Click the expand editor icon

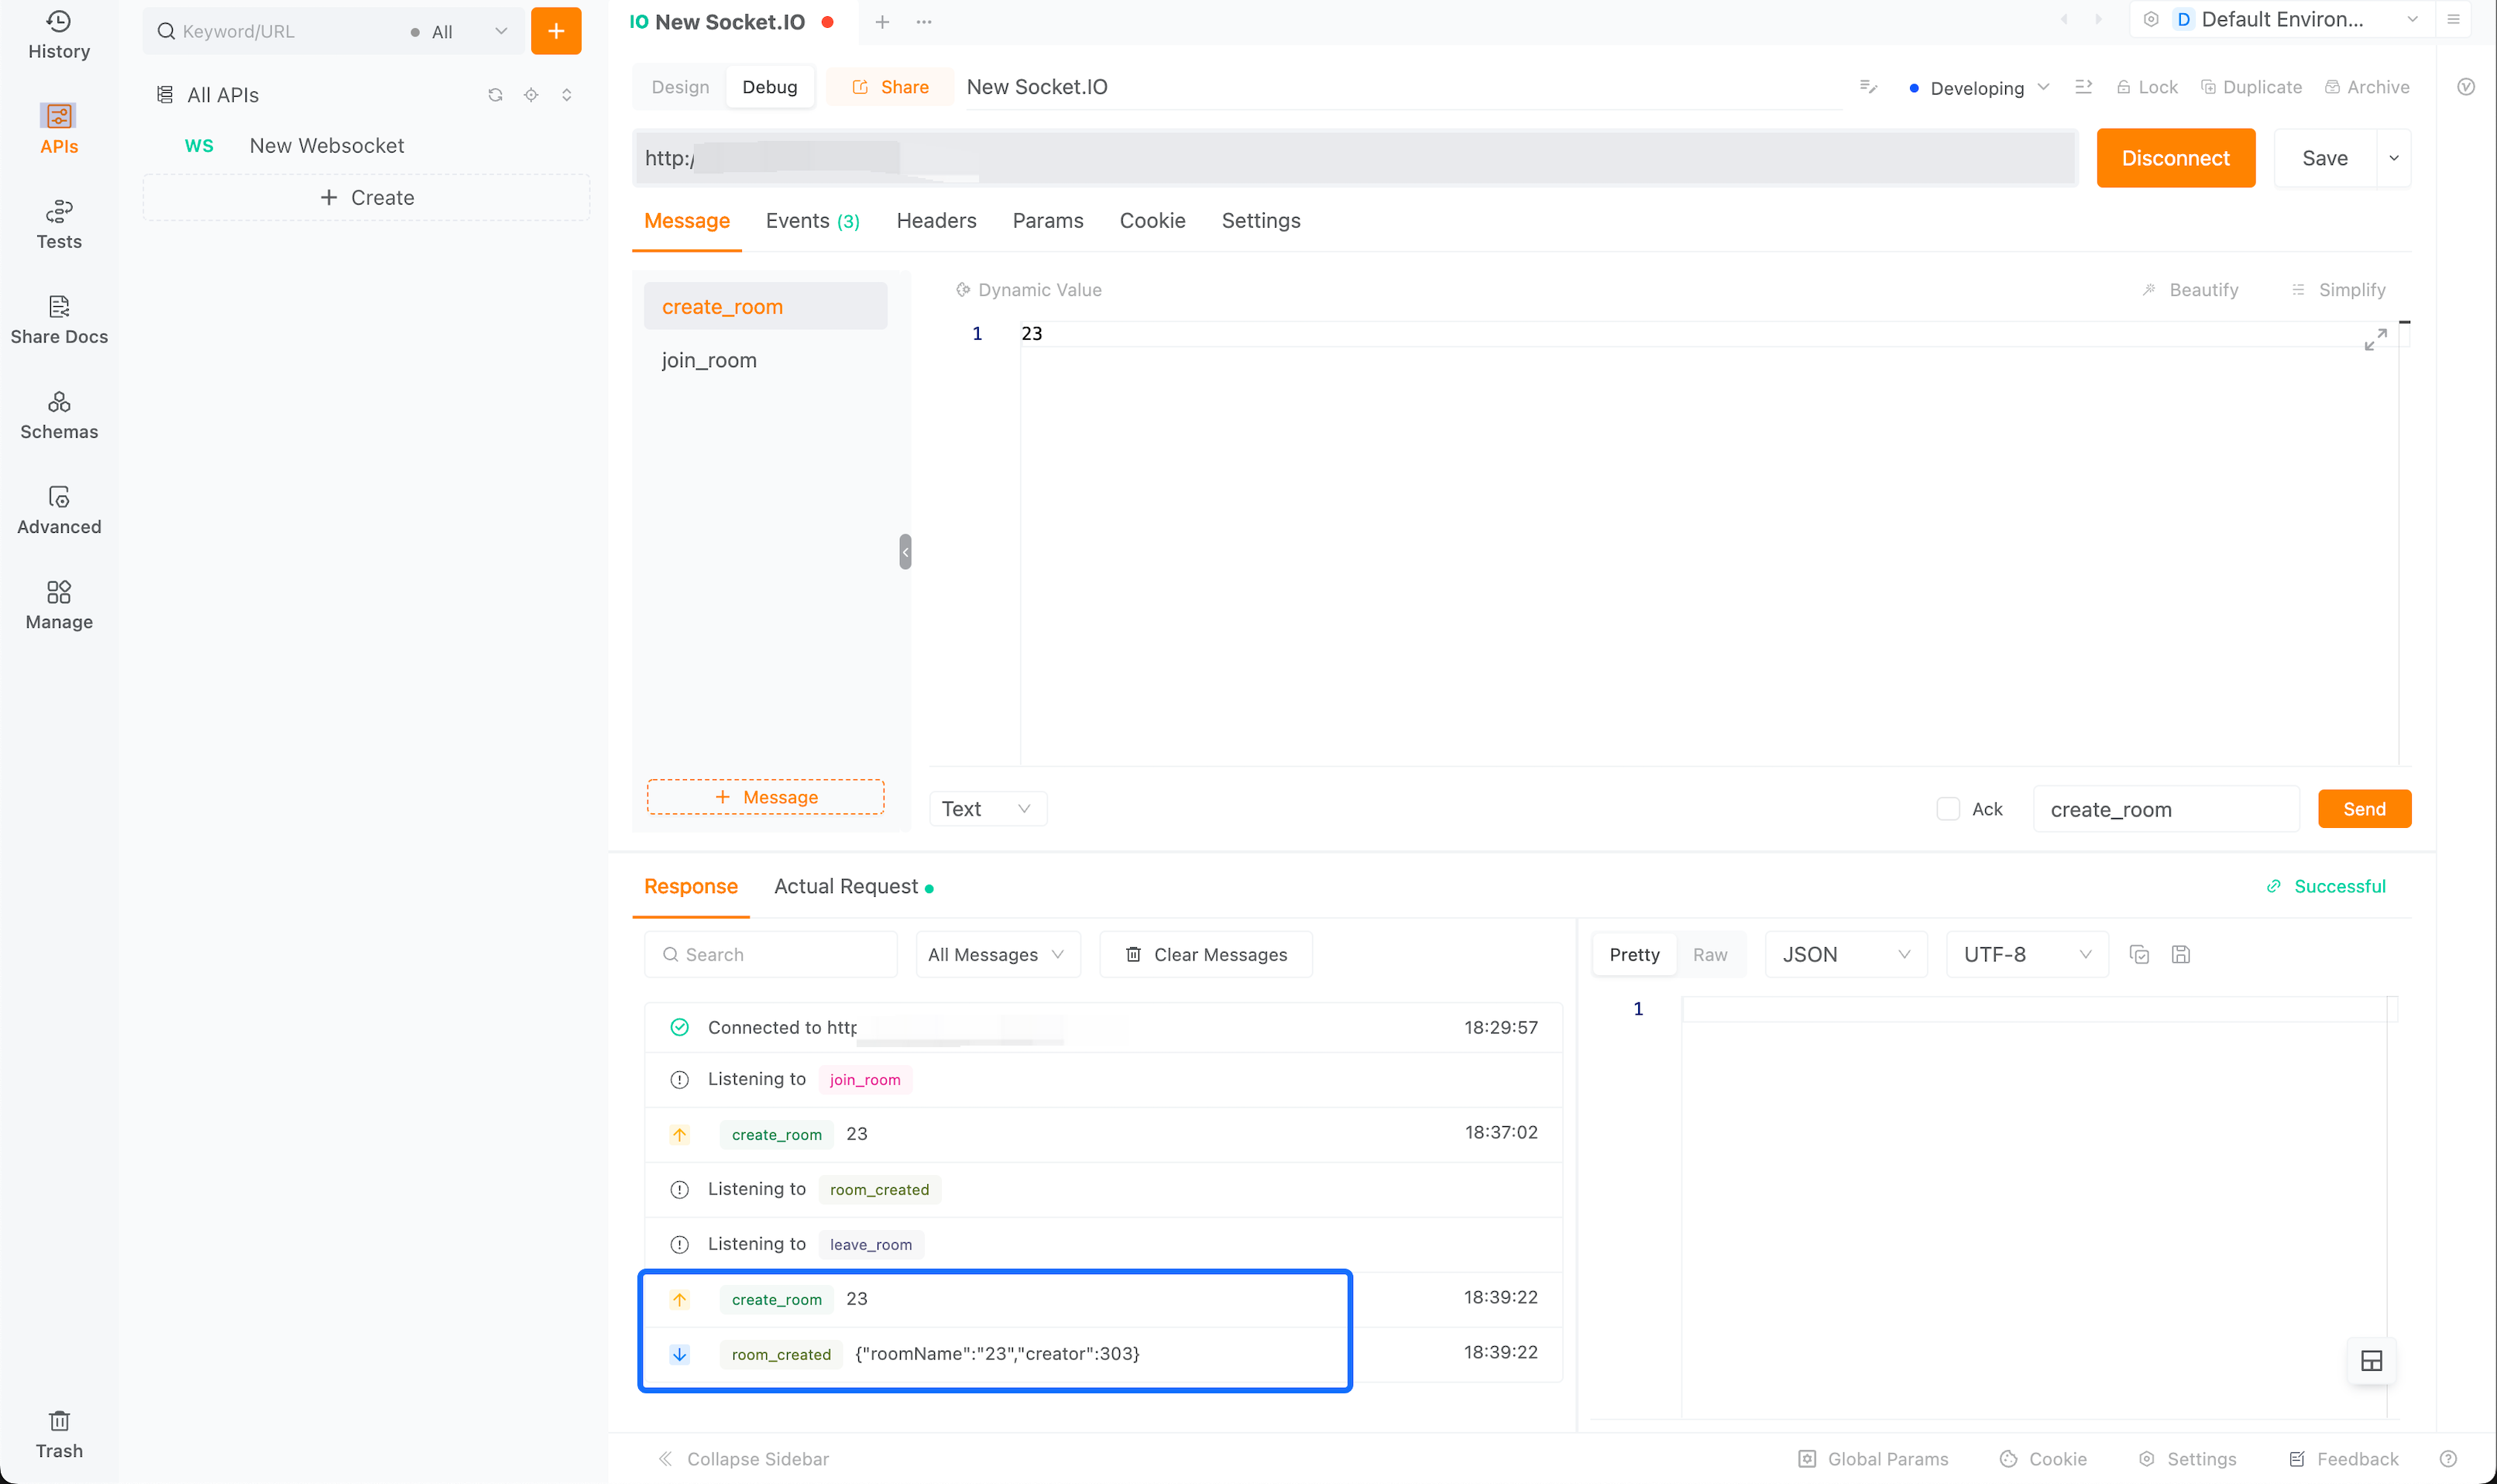pyautogui.click(x=2375, y=340)
